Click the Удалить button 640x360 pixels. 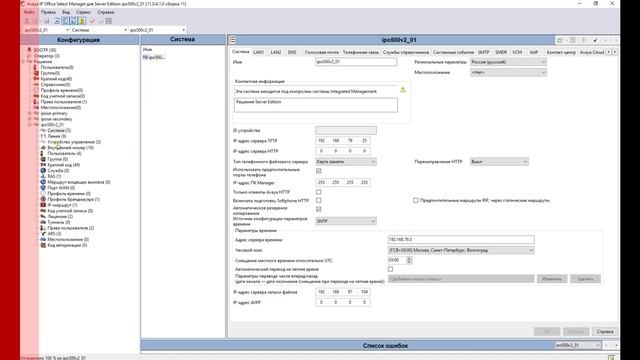pyautogui.click(x=585, y=279)
